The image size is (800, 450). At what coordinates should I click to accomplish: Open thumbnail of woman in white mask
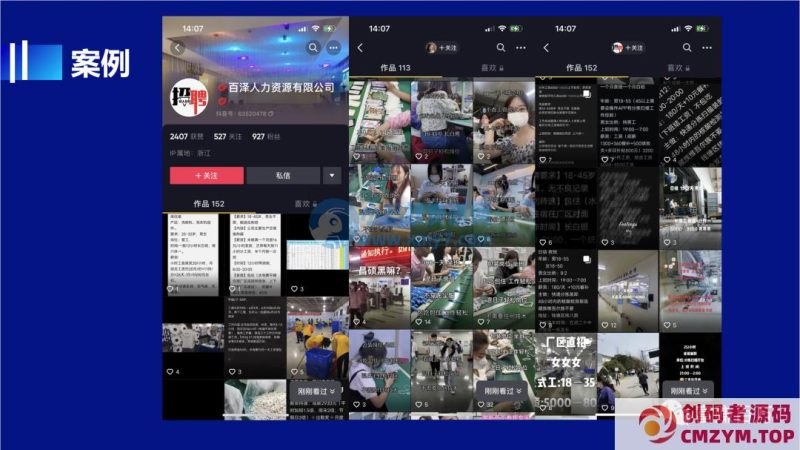coord(504,121)
